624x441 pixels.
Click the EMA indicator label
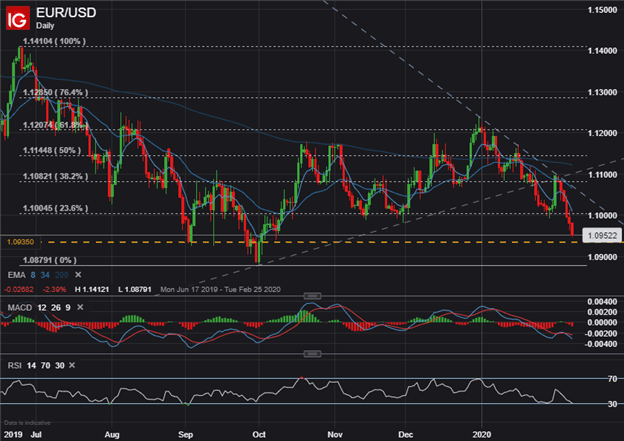pyautogui.click(x=16, y=275)
